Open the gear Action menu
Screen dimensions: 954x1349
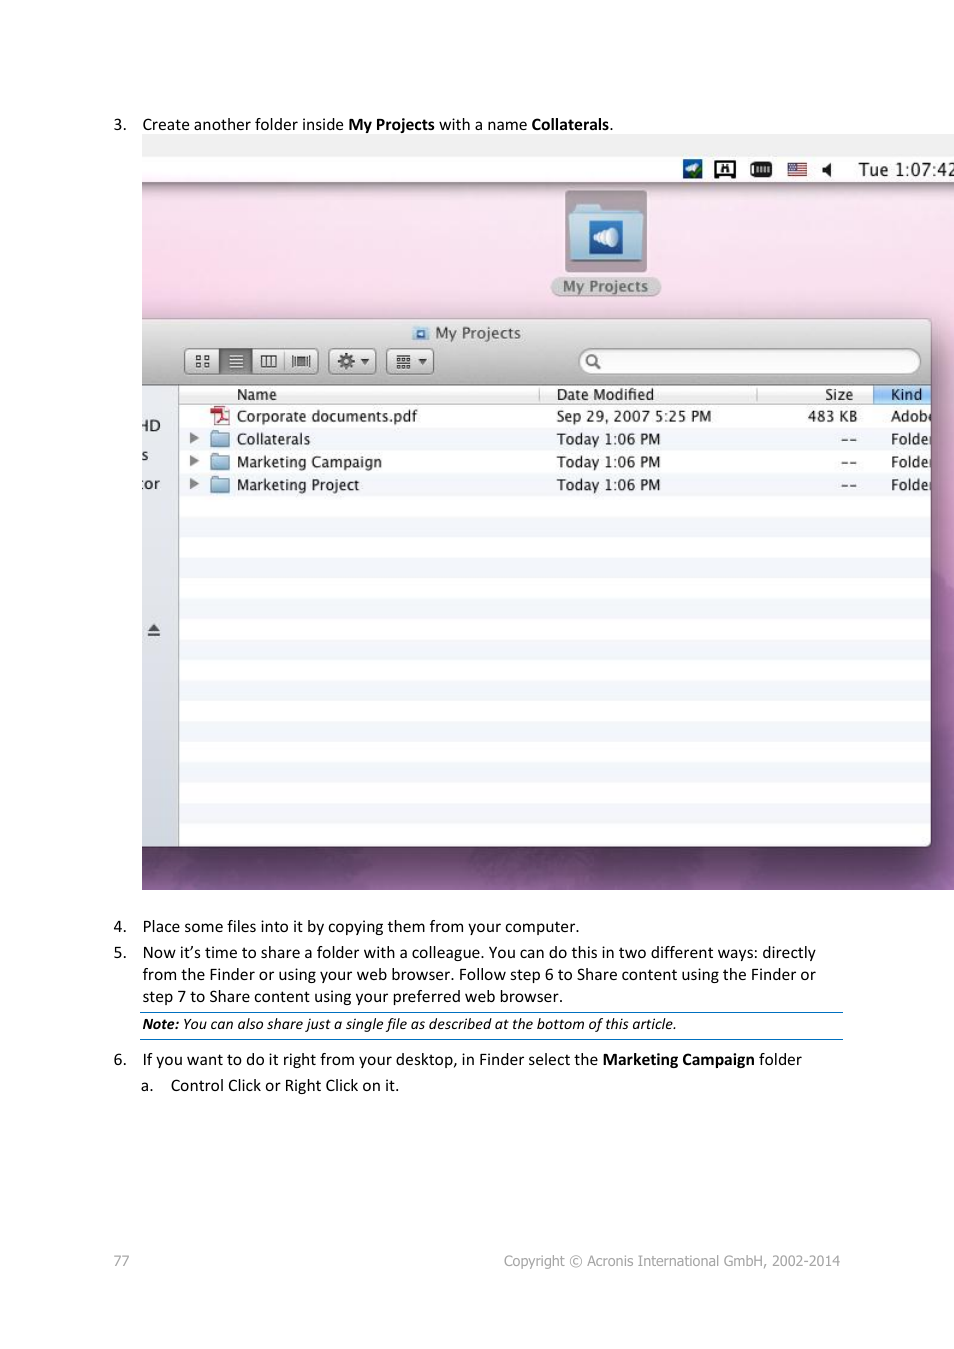[352, 361]
